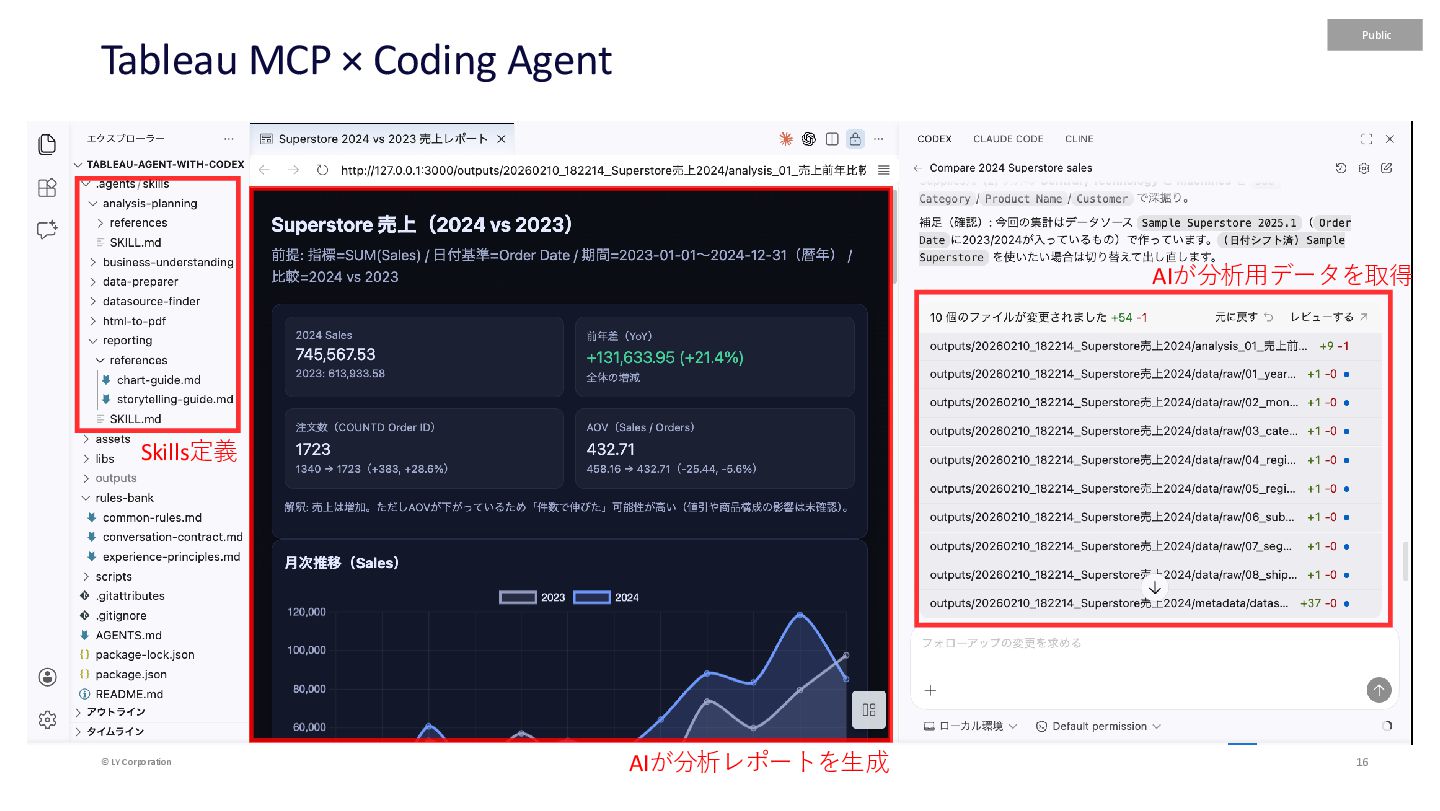This screenshot has height=811, width=1440.
Task: Open the Extensions view in activity bar
Action: 46,187
